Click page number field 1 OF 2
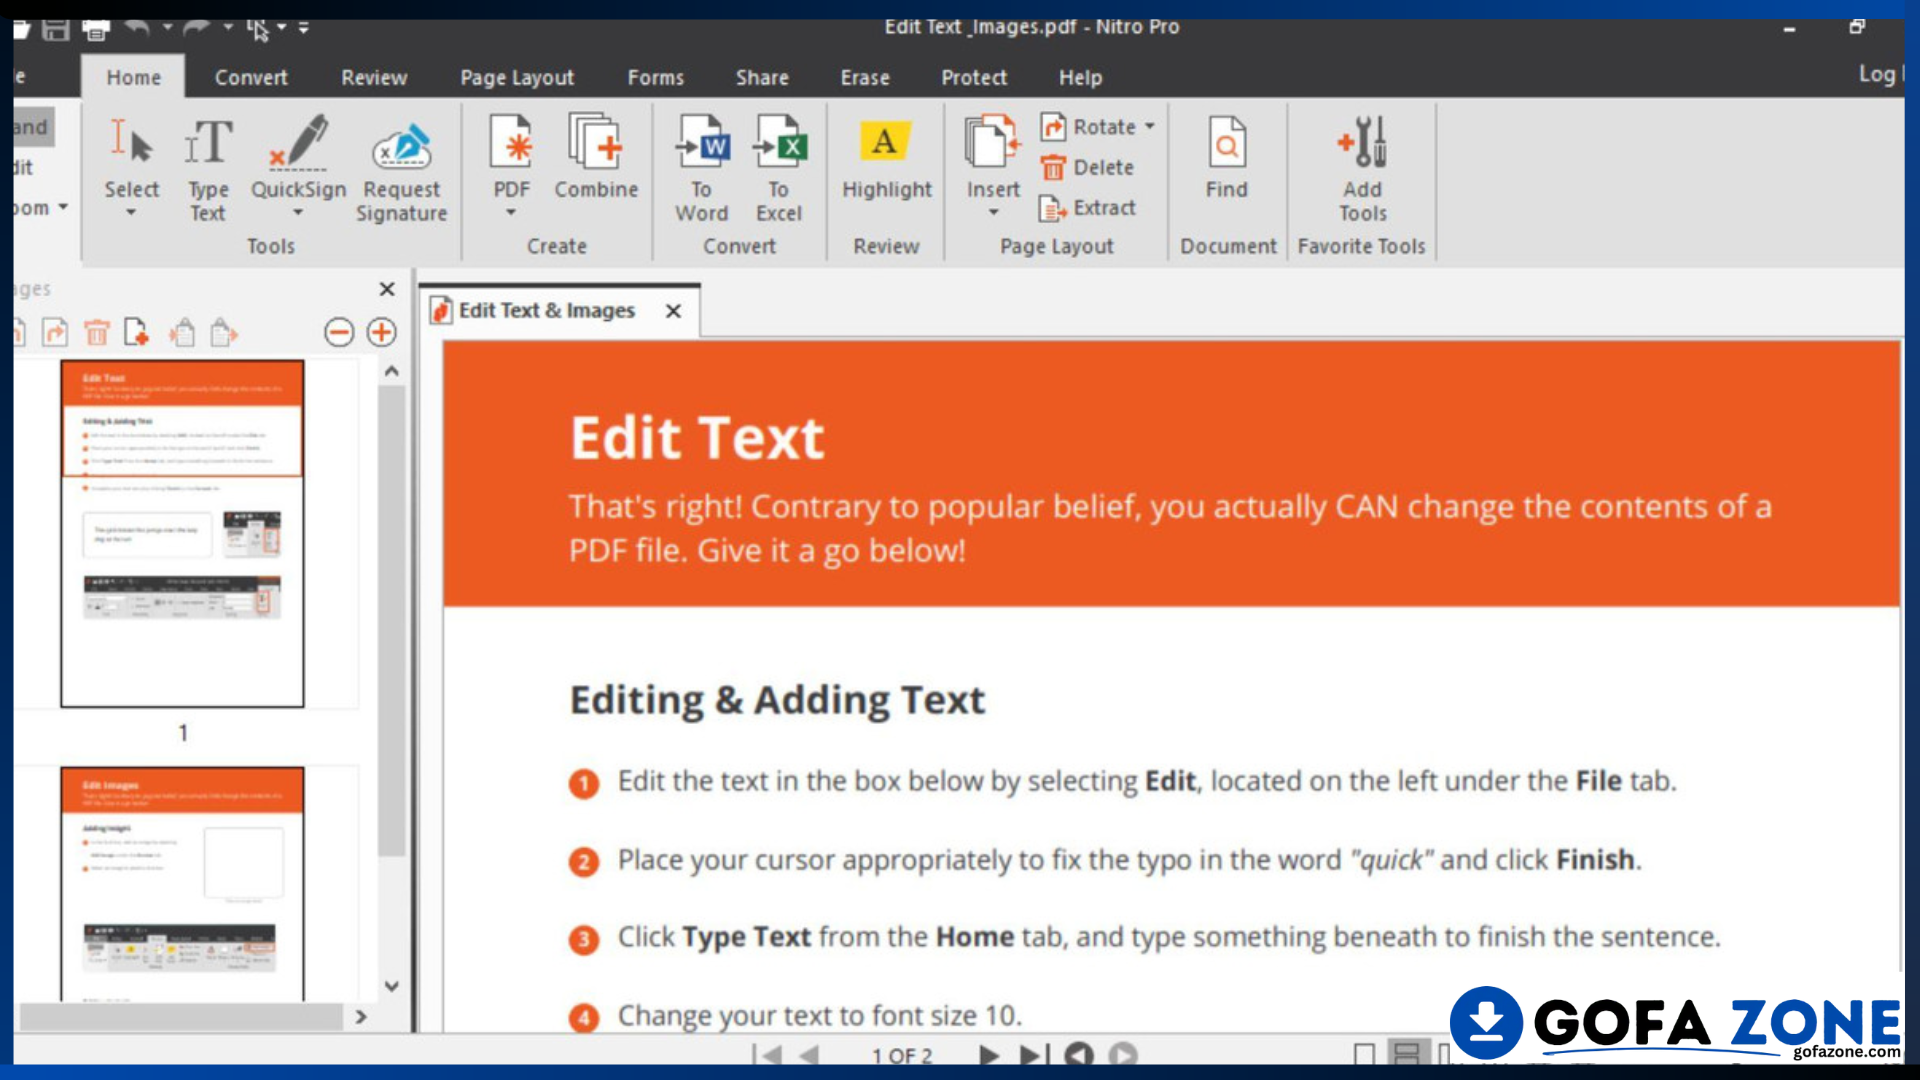This screenshot has height=1080, width=1920. coord(901,1056)
